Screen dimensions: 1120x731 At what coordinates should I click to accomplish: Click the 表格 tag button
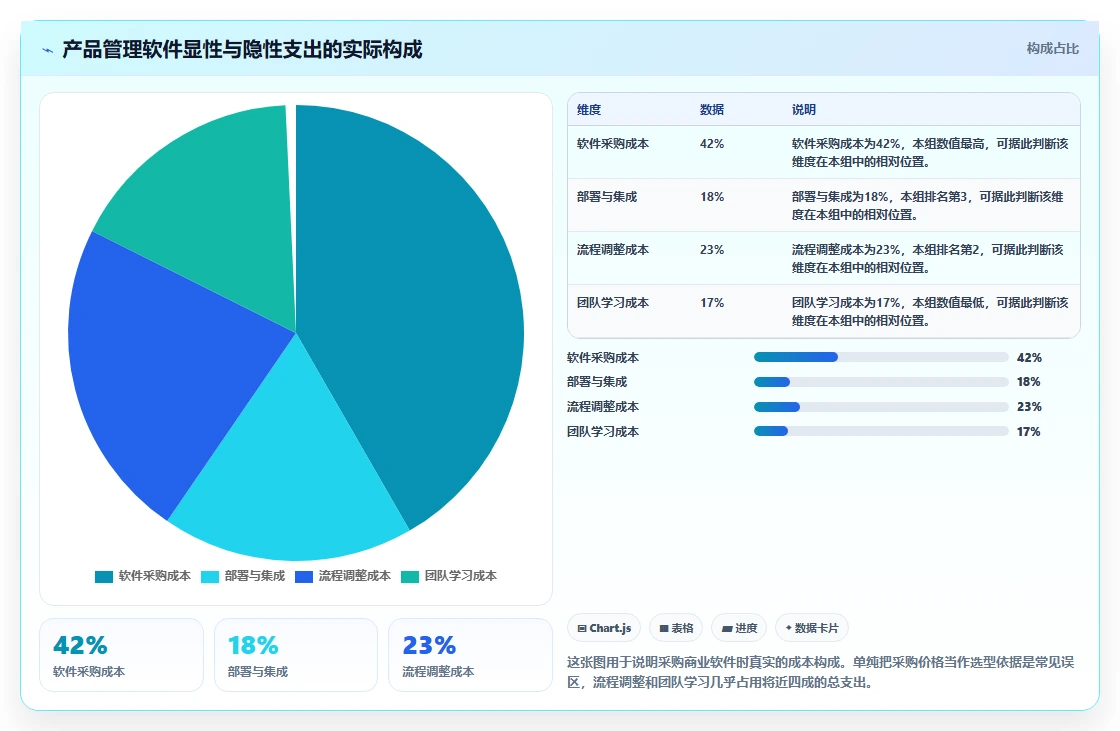click(x=676, y=628)
